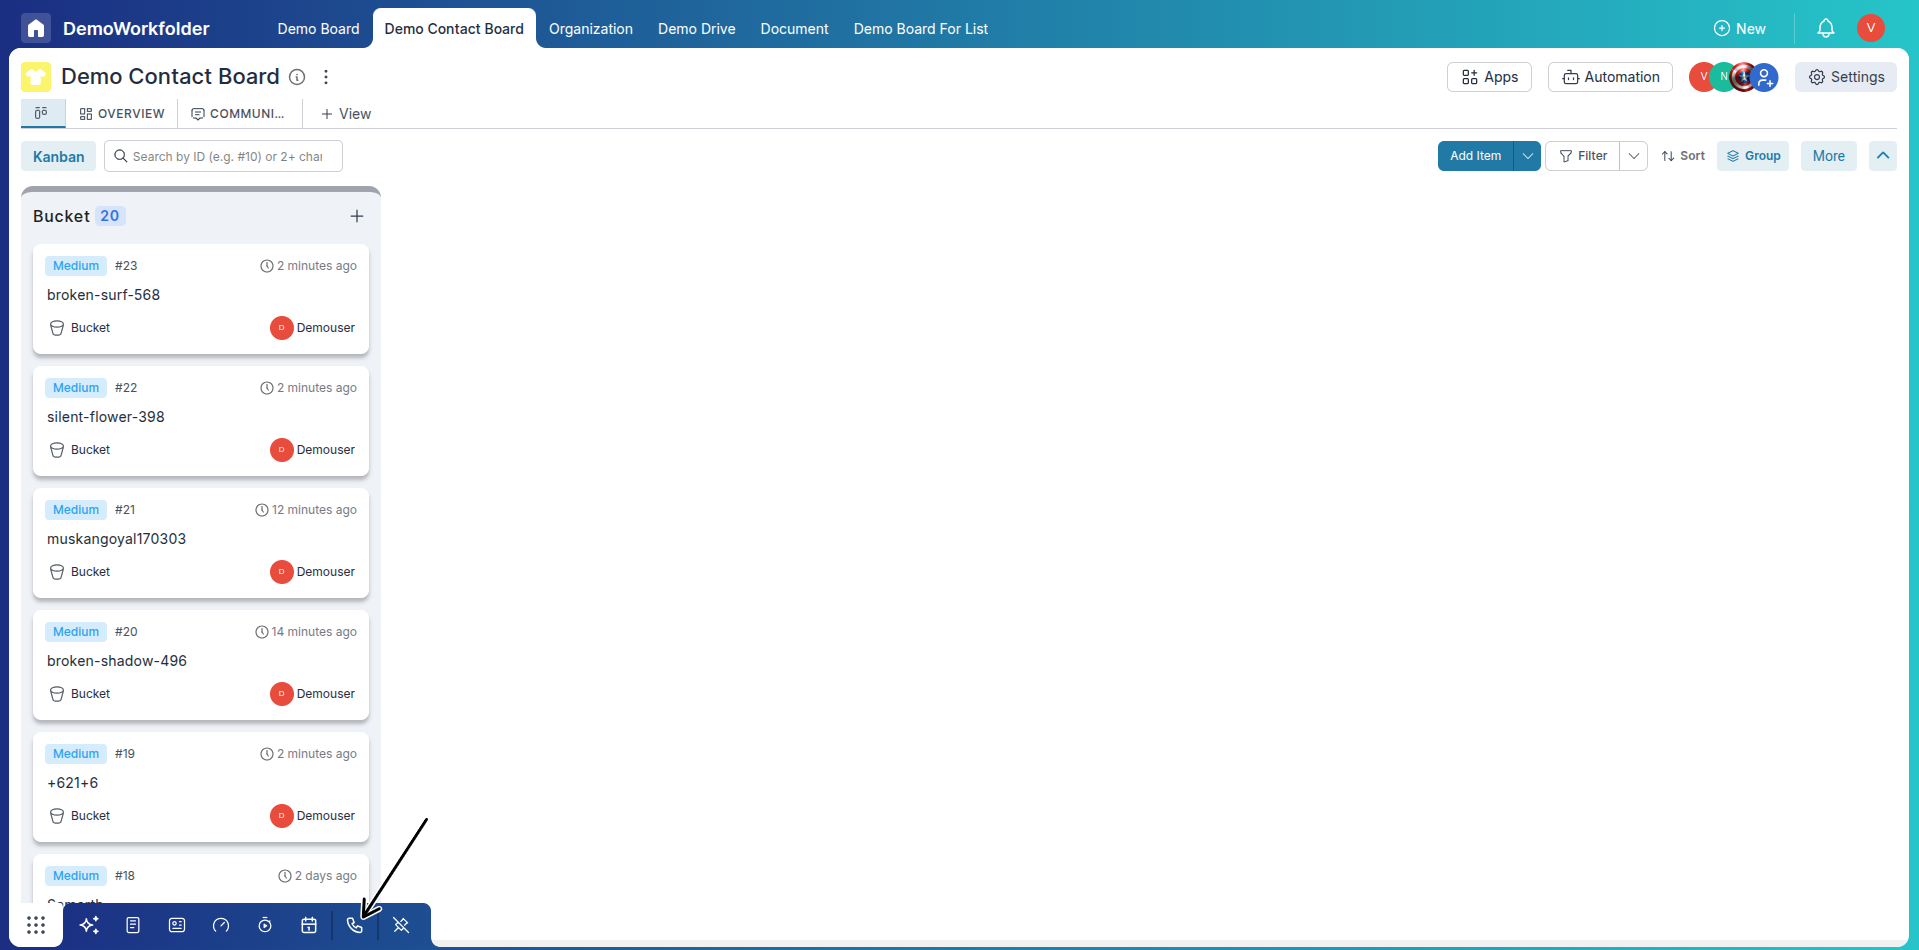Open the notes document icon in dock
This screenshot has width=1919, height=950.
point(133,925)
